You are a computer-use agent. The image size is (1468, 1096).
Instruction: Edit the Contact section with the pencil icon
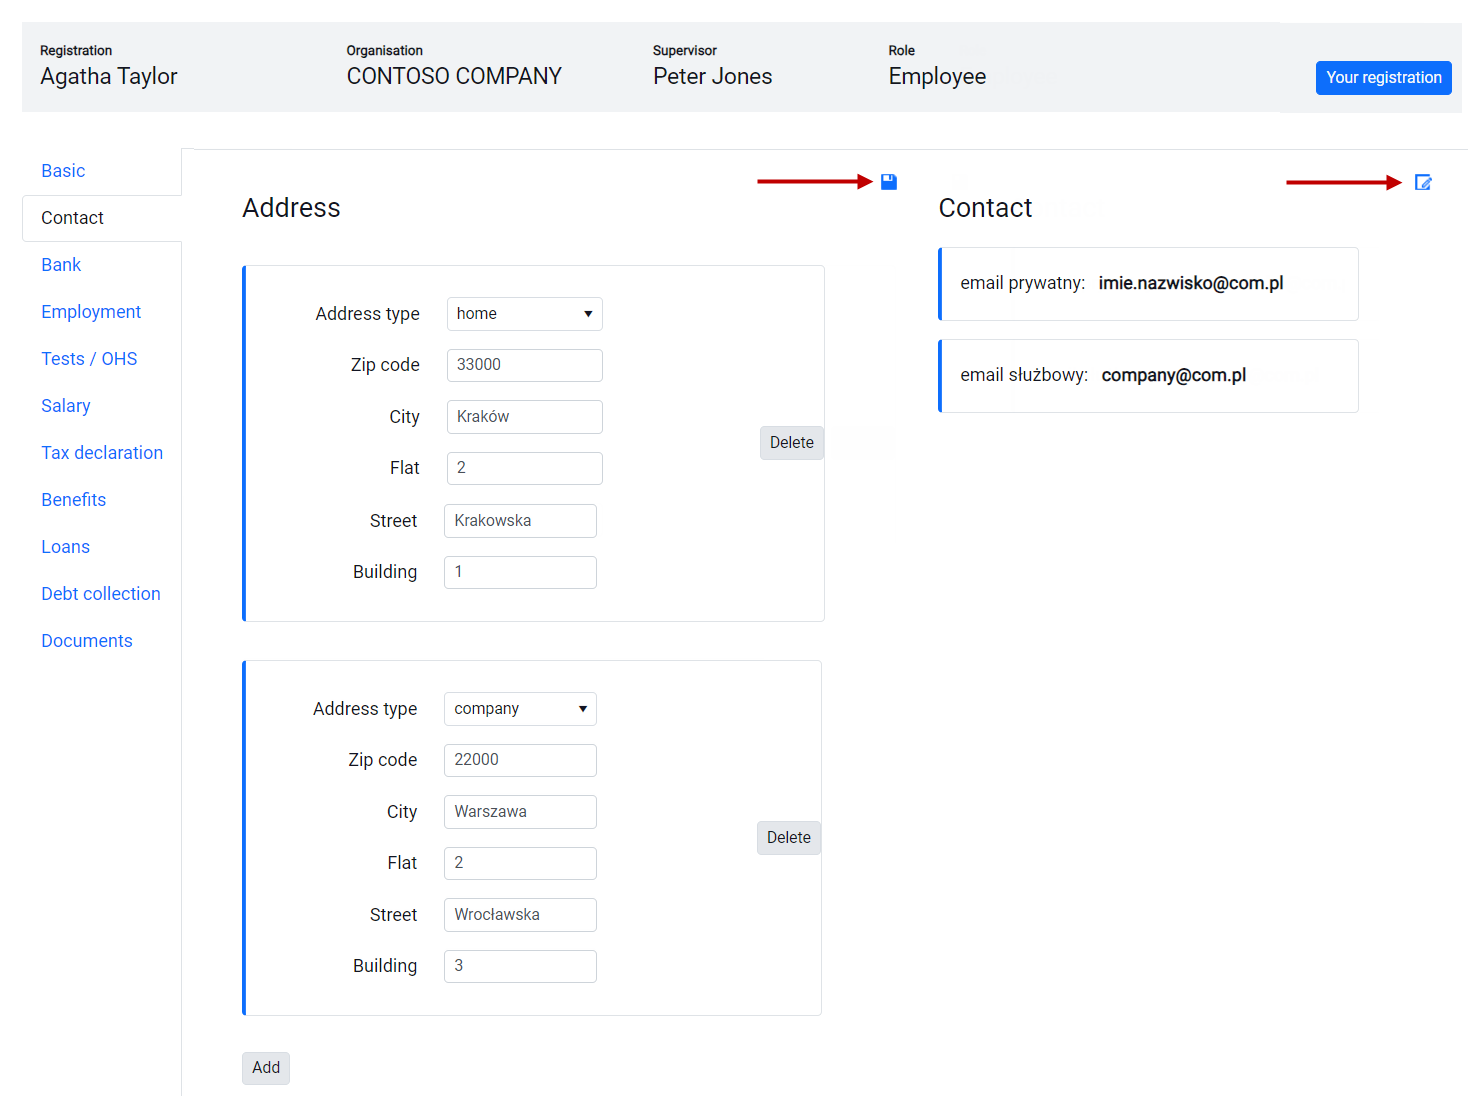click(1423, 182)
